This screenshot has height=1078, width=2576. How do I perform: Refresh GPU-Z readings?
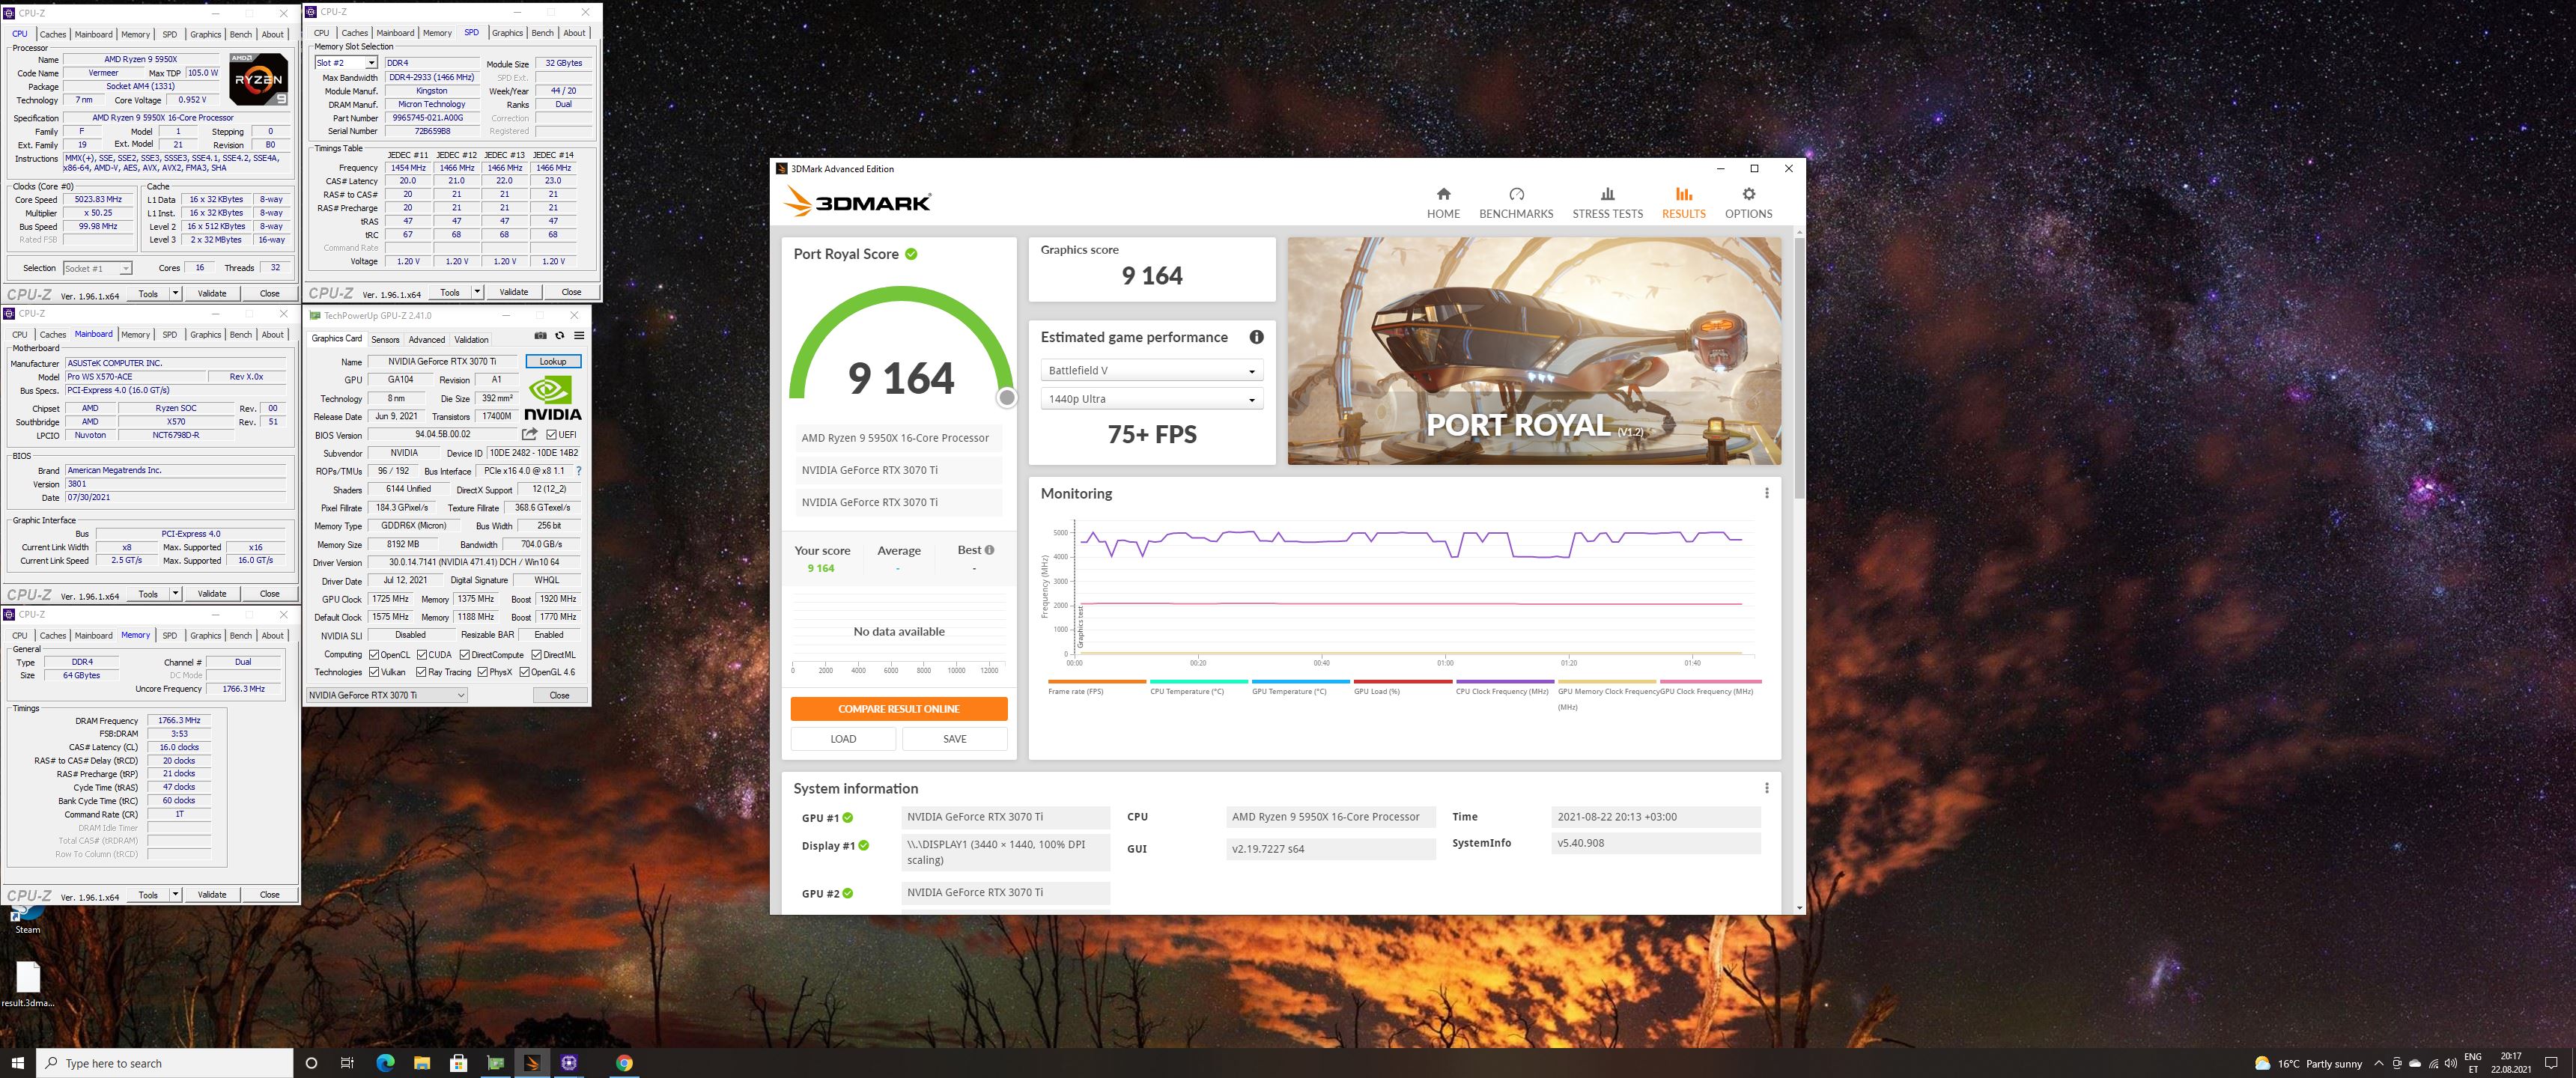(559, 336)
